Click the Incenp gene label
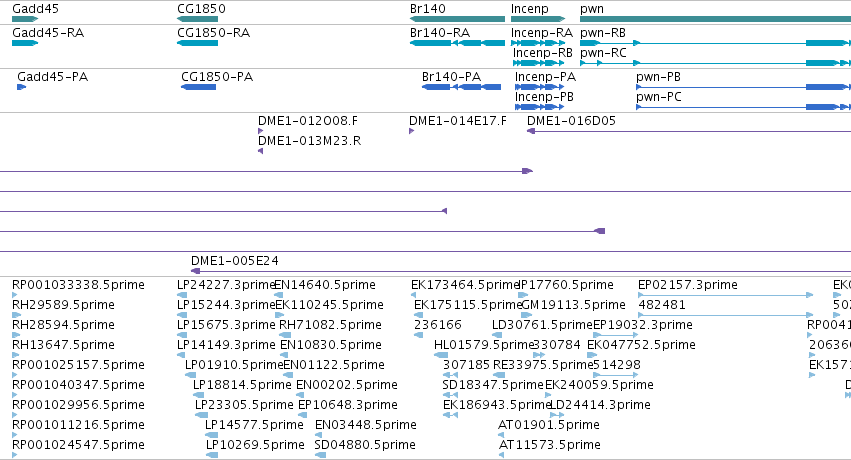This screenshot has height=460, width=851. [530, 9]
